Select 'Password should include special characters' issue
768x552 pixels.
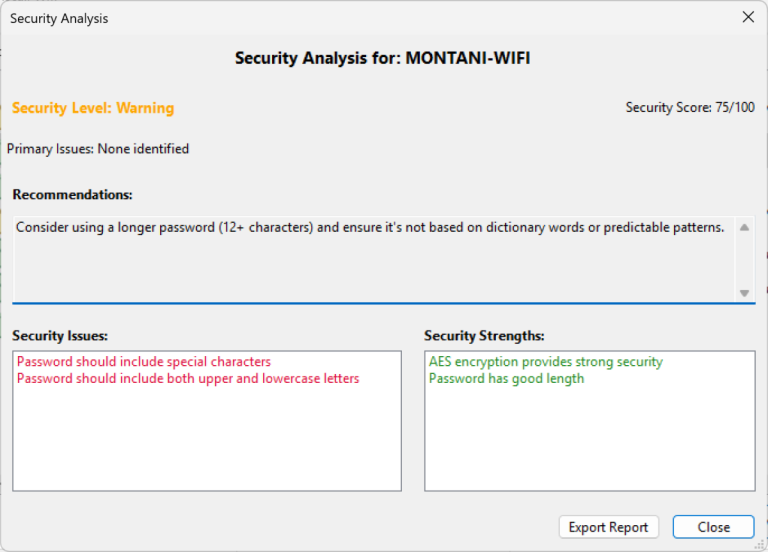[x=144, y=362]
